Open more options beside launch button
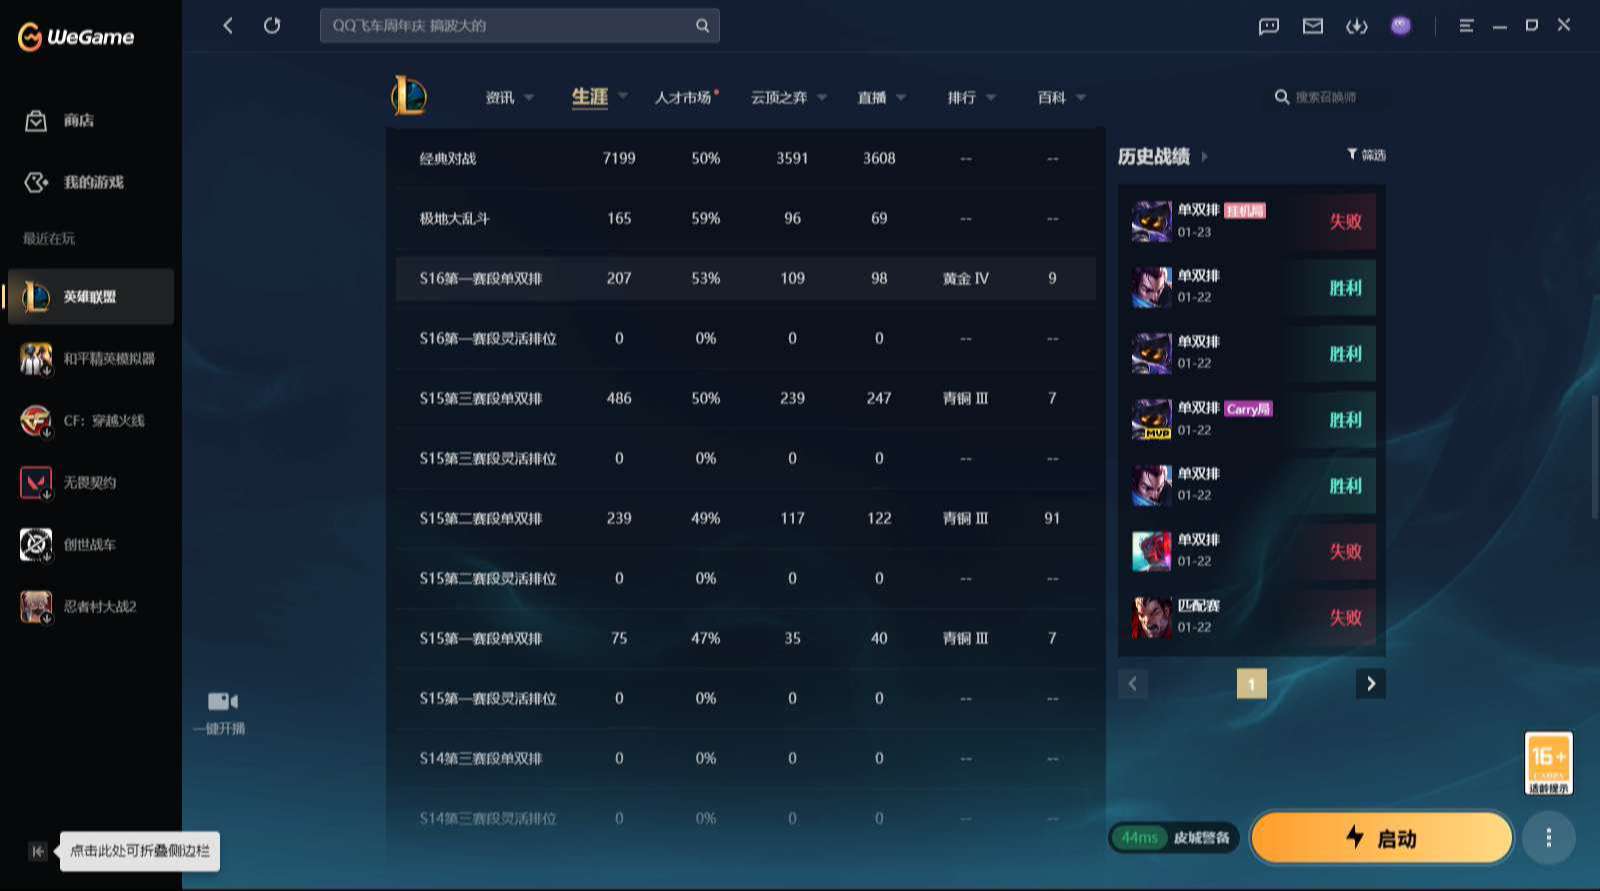1600x891 pixels. click(1548, 838)
